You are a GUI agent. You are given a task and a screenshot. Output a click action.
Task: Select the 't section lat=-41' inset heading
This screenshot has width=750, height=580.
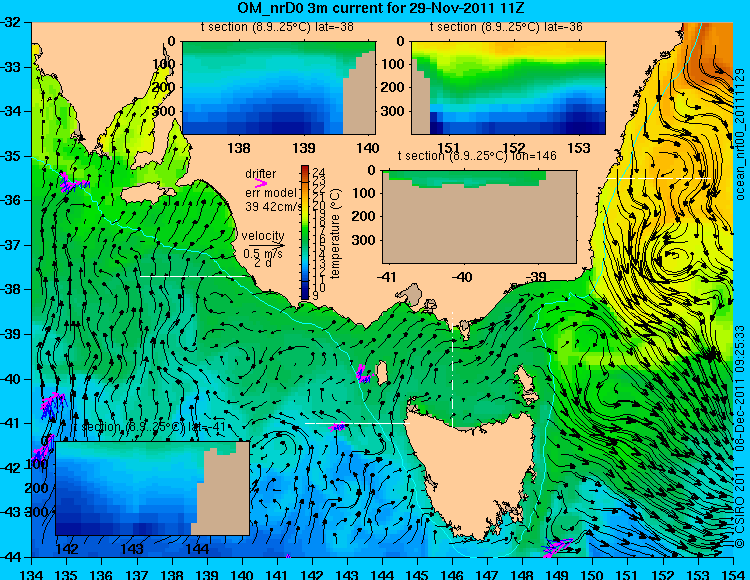click(151, 427)
